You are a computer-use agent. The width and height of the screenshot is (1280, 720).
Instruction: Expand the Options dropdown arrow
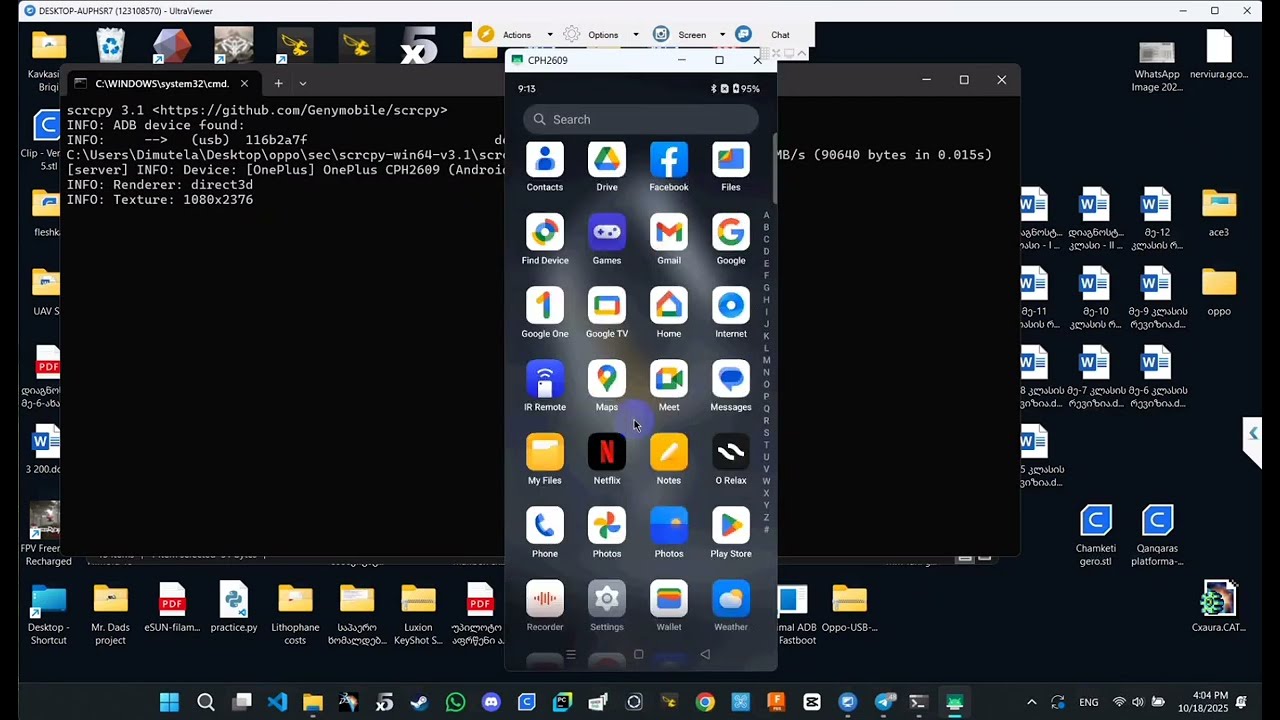pyautogui.click(x=635, y=35)
